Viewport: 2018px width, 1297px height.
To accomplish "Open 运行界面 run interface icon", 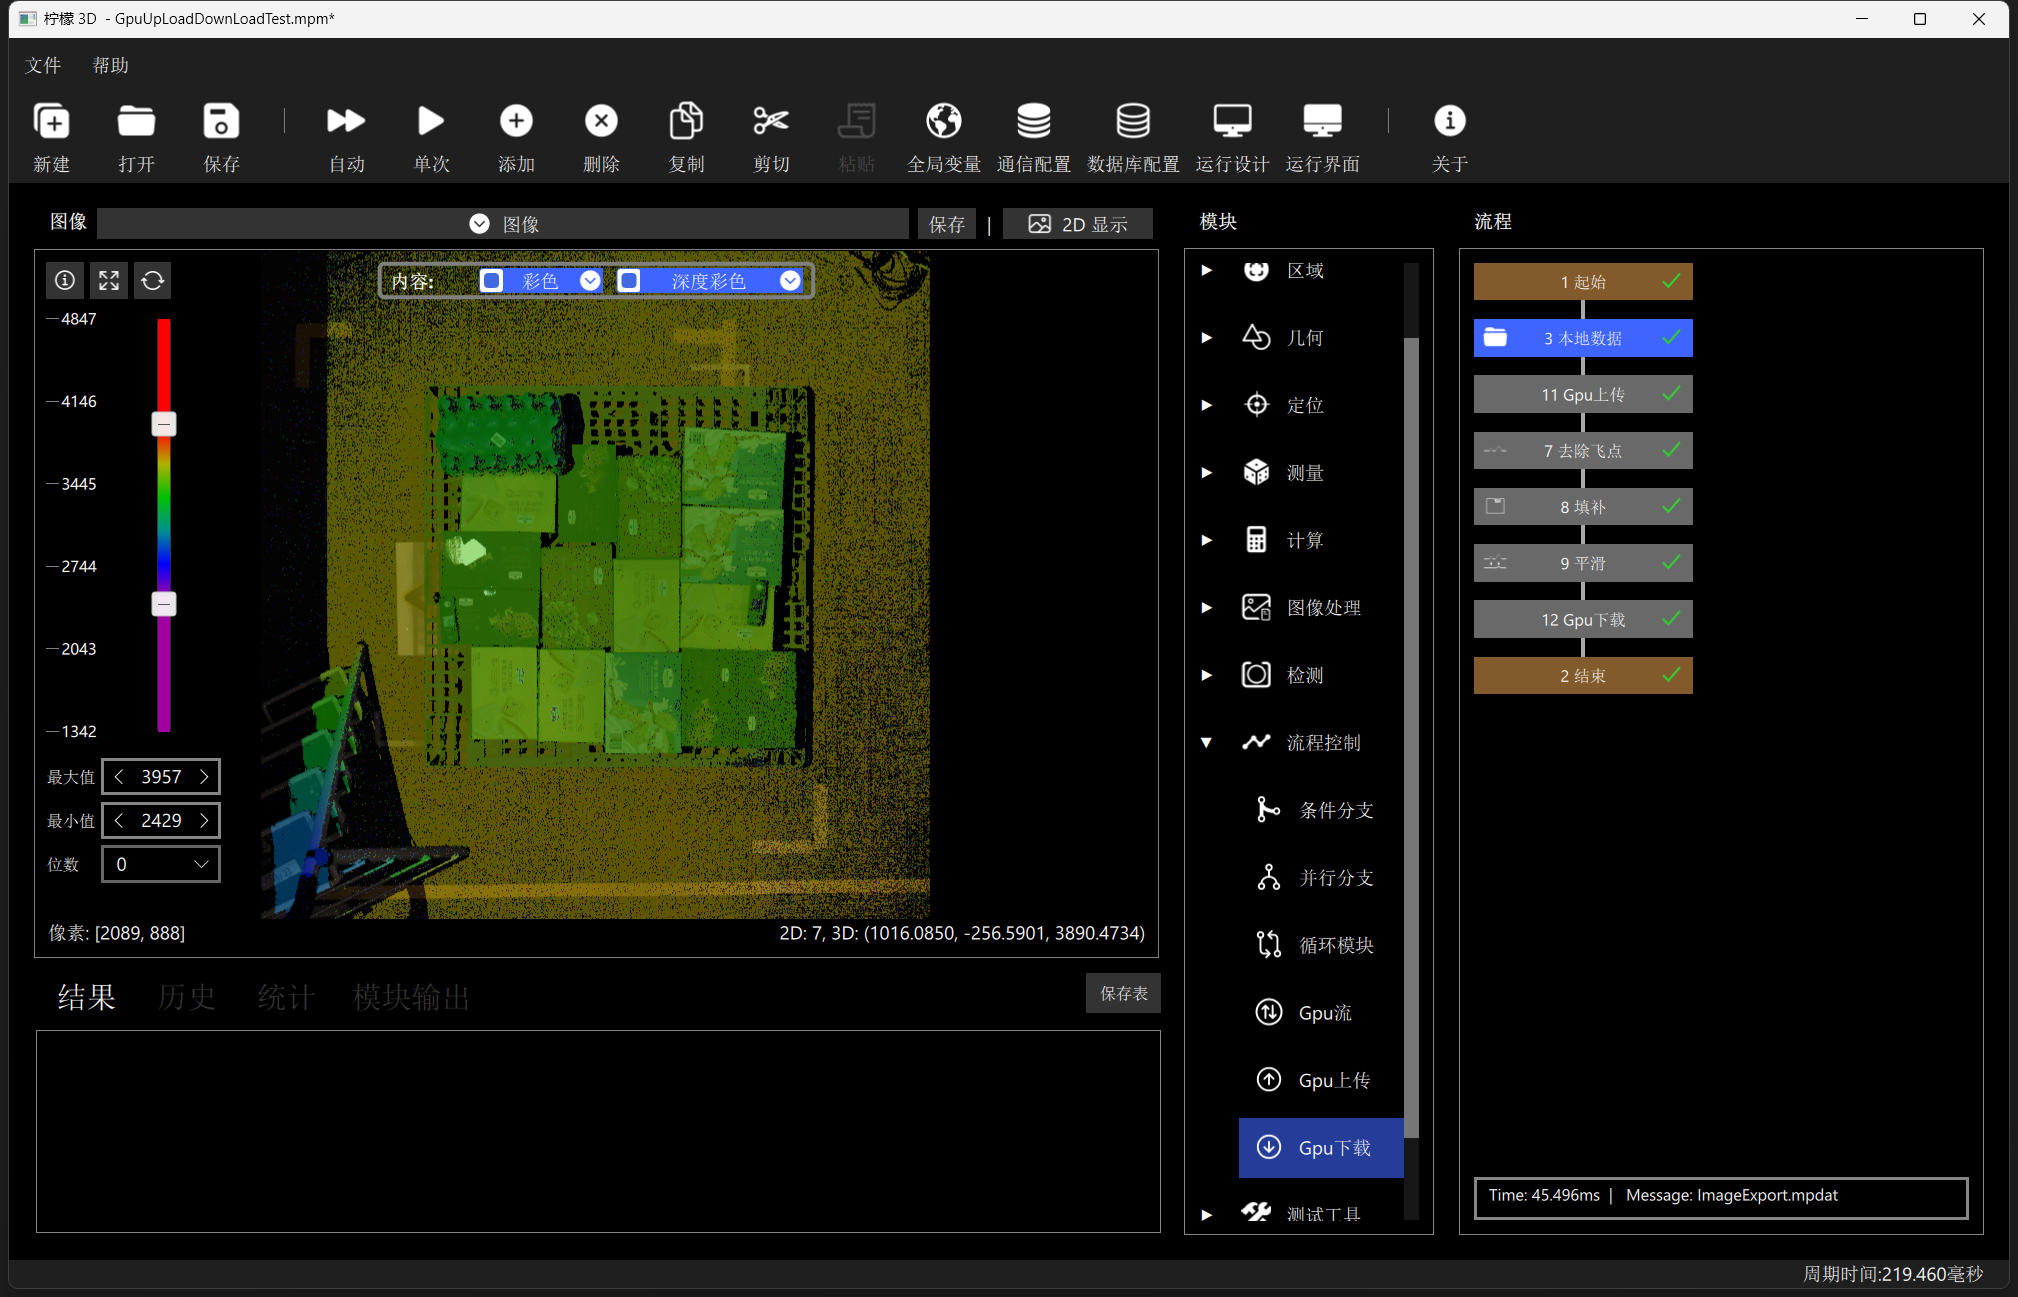I will pos(1322,121).
